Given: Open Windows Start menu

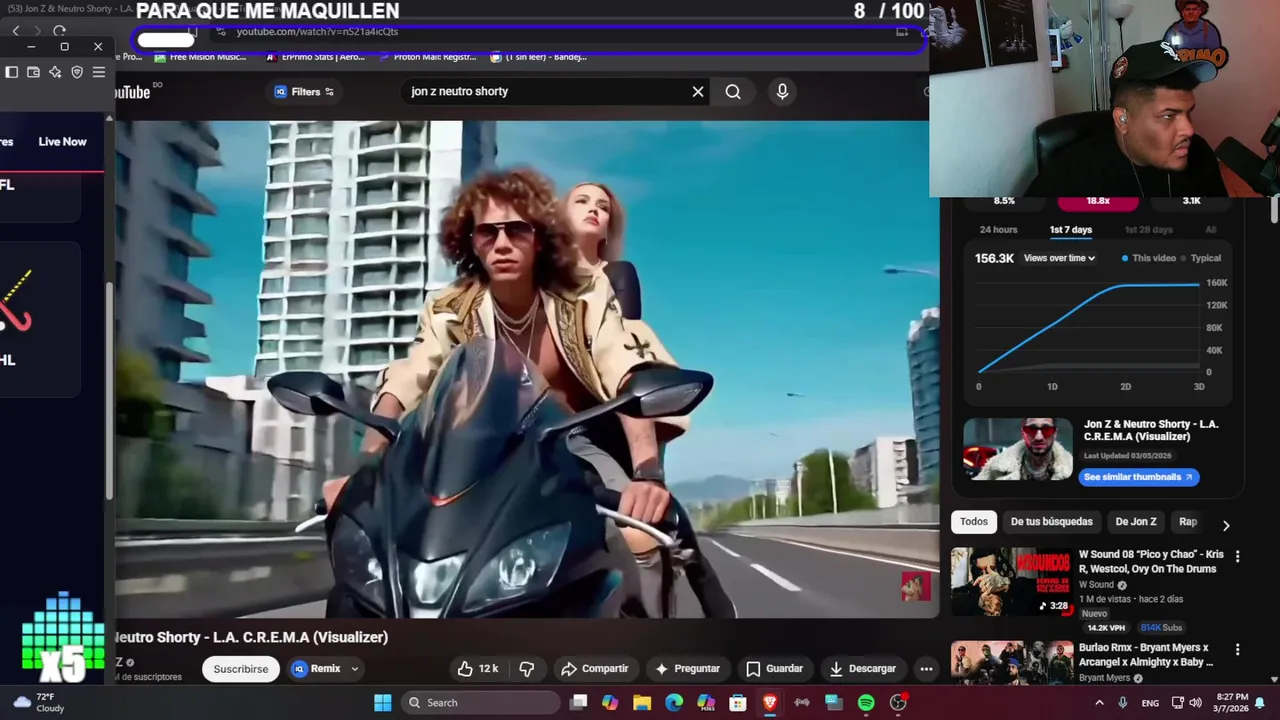Looking at the screenshot, I should coord(383,703).
